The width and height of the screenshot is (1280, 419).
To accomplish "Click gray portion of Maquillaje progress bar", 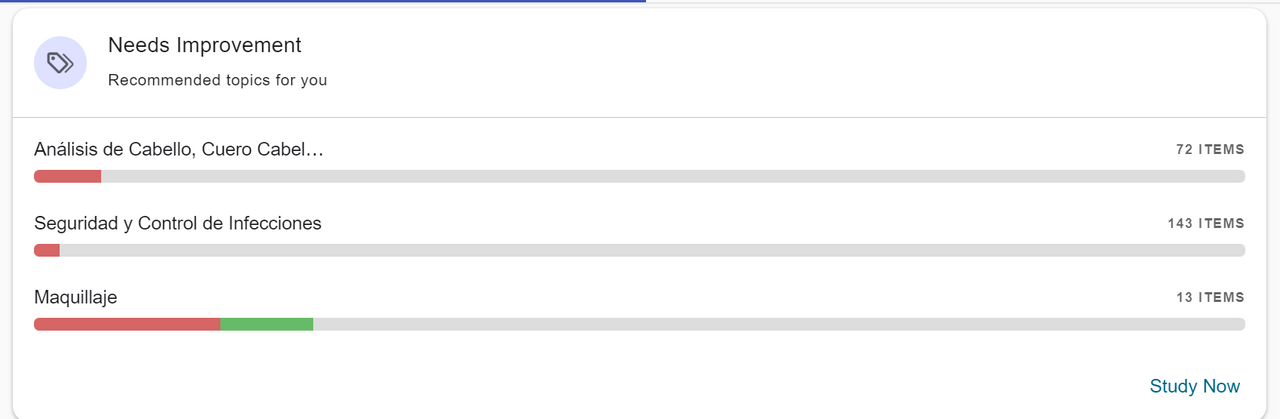I will click(x=780, y=324).
